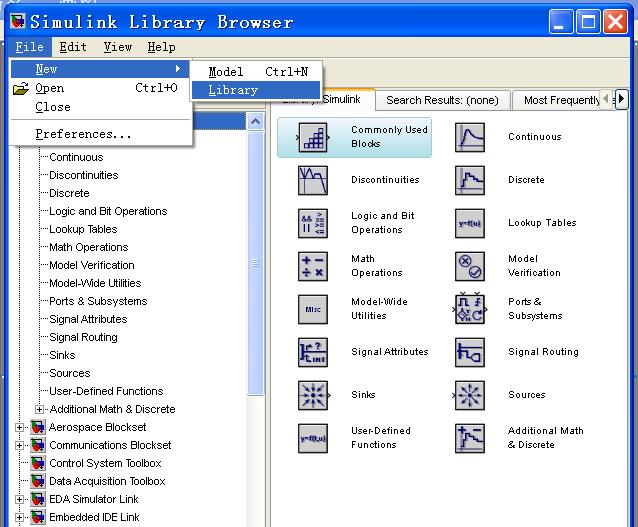Expand the Additional Math & Discrete node
Screen dimensions: 638x527
(39, 409)
